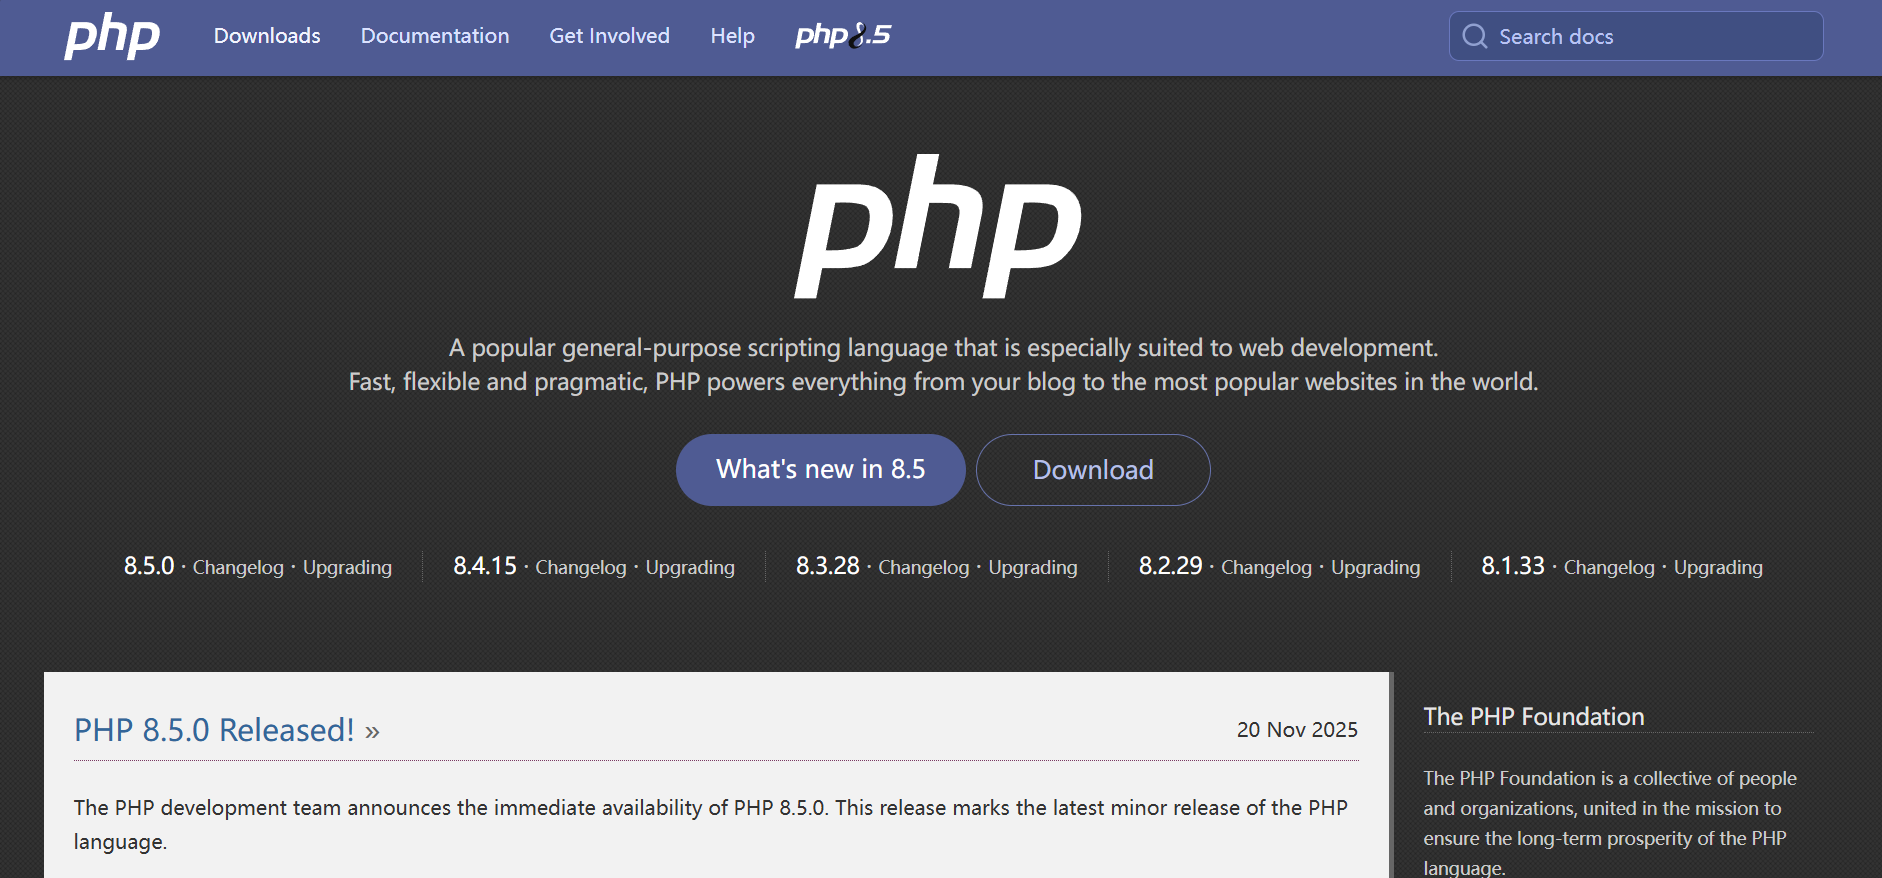This screenshot has height=878, width=1882.
Task: Open the 8.2.29 version link
Action: pos(1171,566)
